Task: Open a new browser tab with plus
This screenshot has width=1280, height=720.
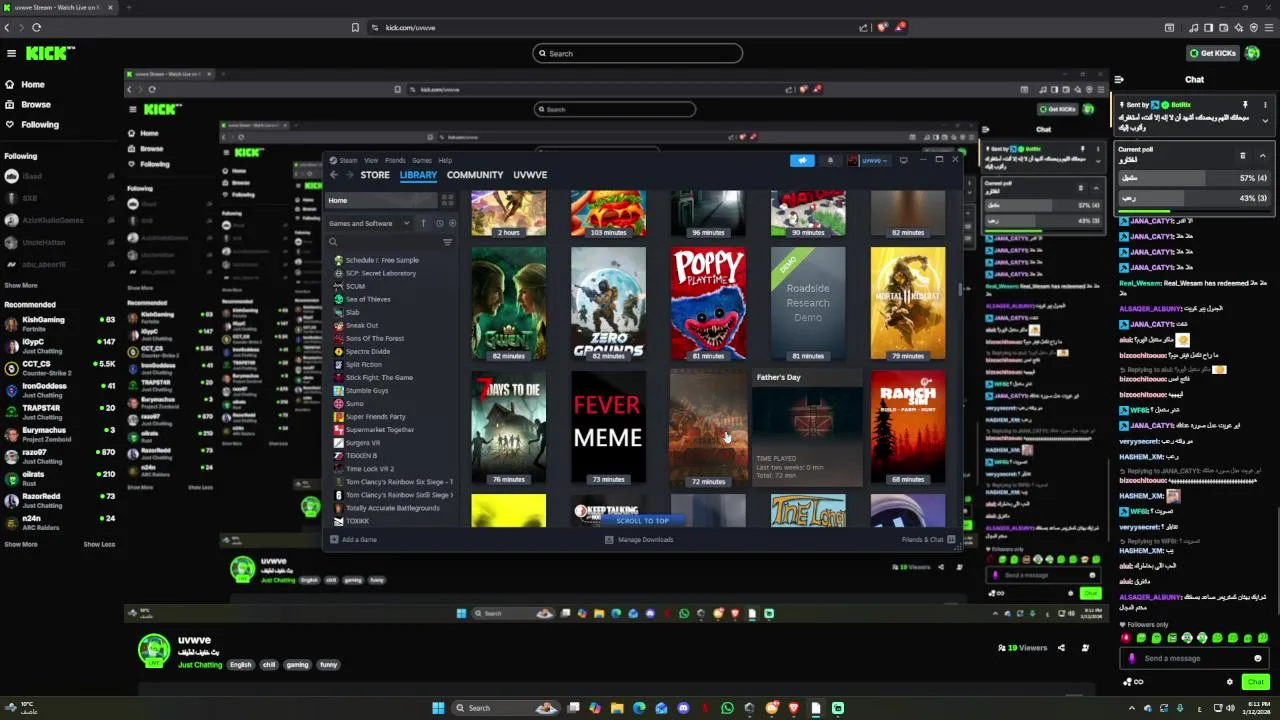Action: pyautogui.click(x=128, y=7)
